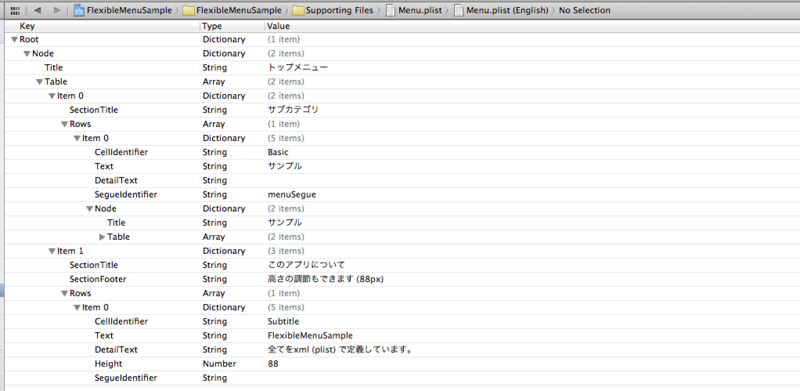Screen dimensions: 800x391
Task: Go back with the left arrow
Action: 37,10
